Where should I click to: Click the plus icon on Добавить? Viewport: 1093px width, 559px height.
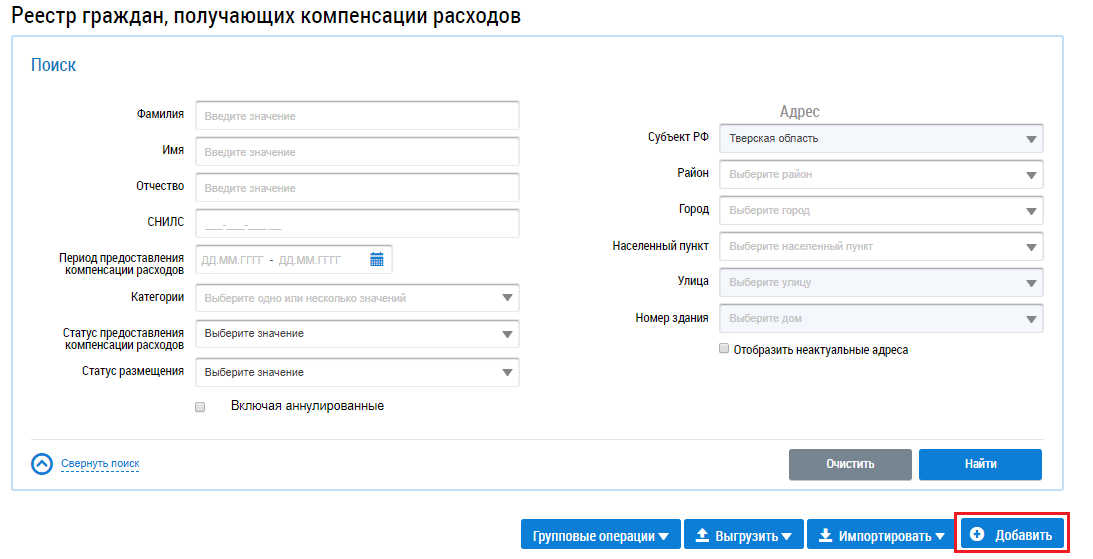[977, 535]
